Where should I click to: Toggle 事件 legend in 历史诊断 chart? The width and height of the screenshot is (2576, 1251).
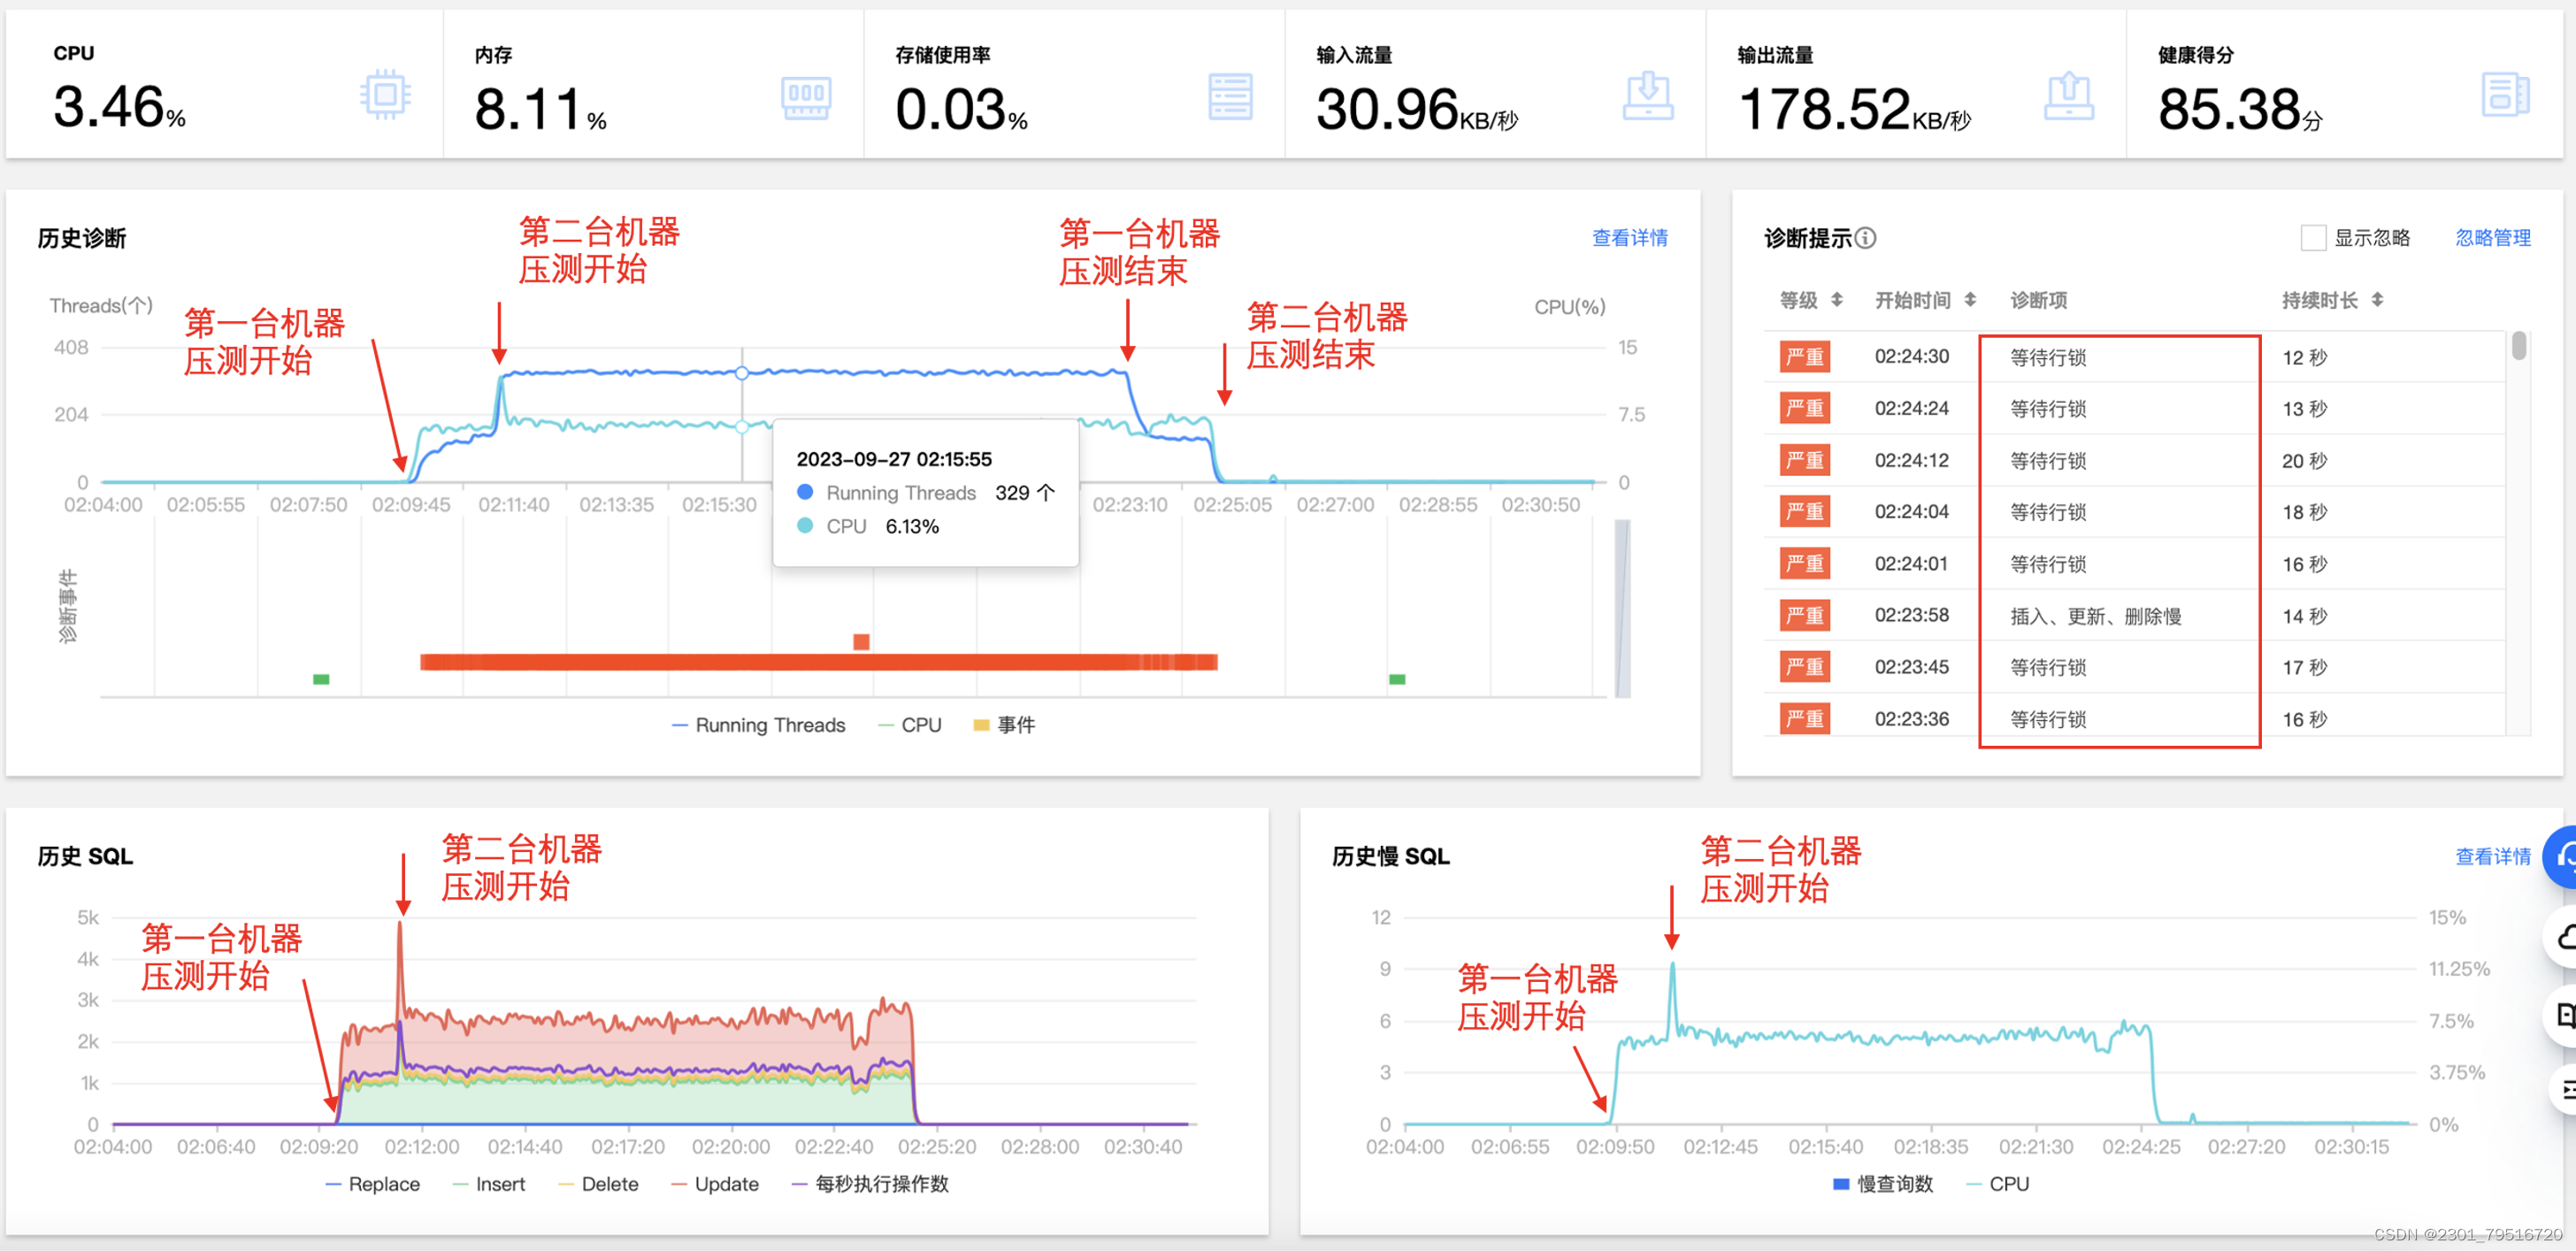pos(1004,725)
